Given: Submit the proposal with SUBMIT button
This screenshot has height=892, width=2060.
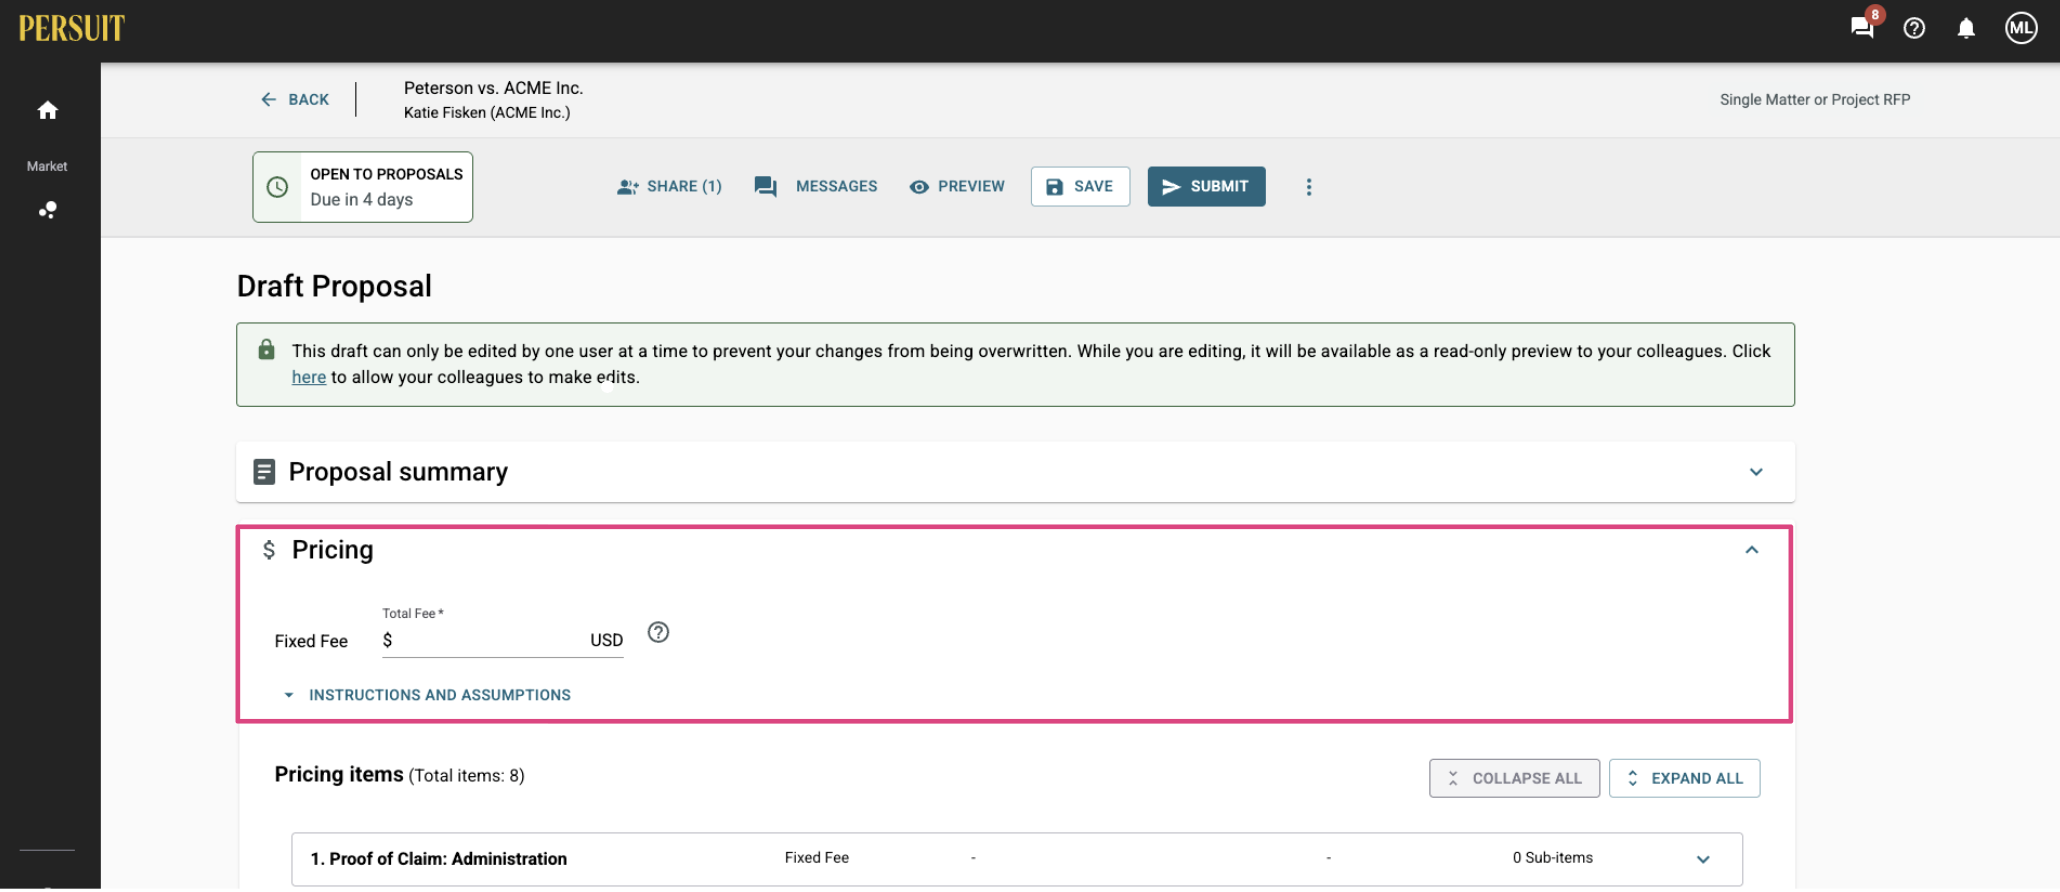Looking at the screenshot, I should tap(1206, 186).
